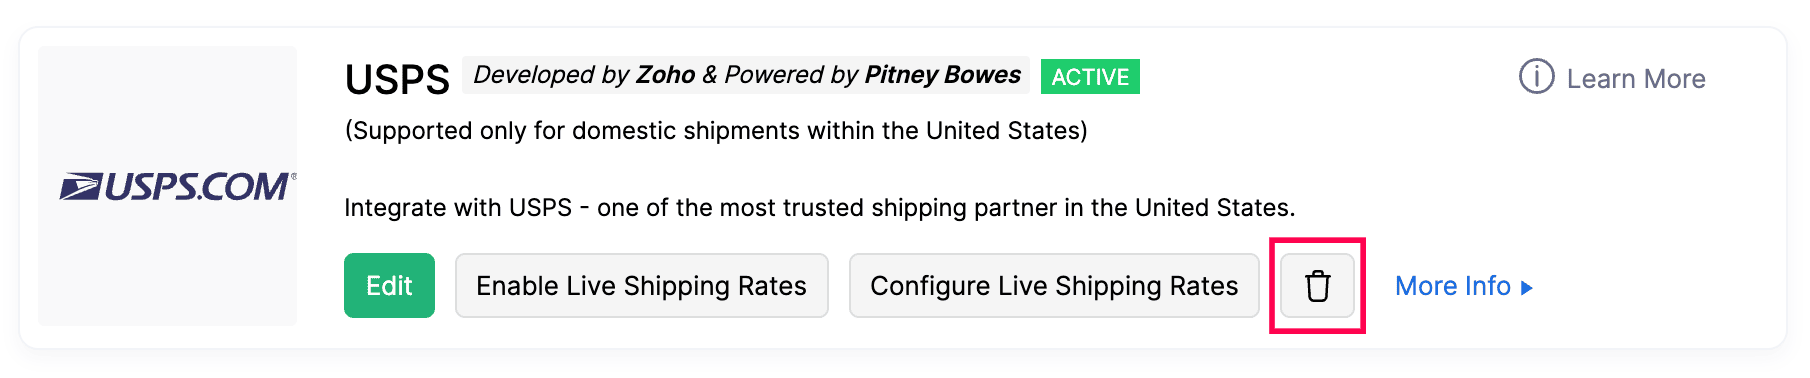Click the domestic shipments support note
Screen dimensions: 1810x378
[x=716, y=131]
